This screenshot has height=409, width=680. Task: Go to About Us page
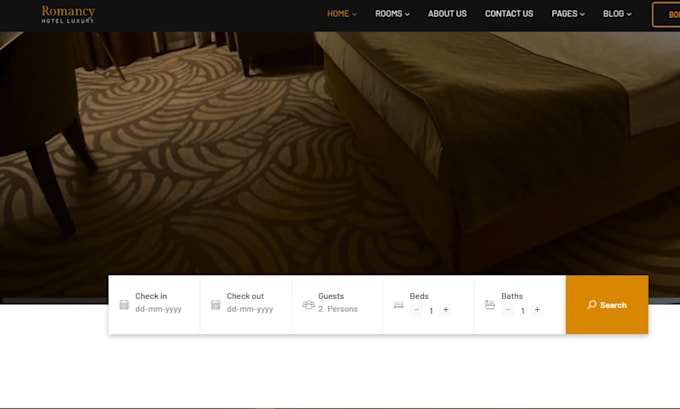click(x=447, y=14)
